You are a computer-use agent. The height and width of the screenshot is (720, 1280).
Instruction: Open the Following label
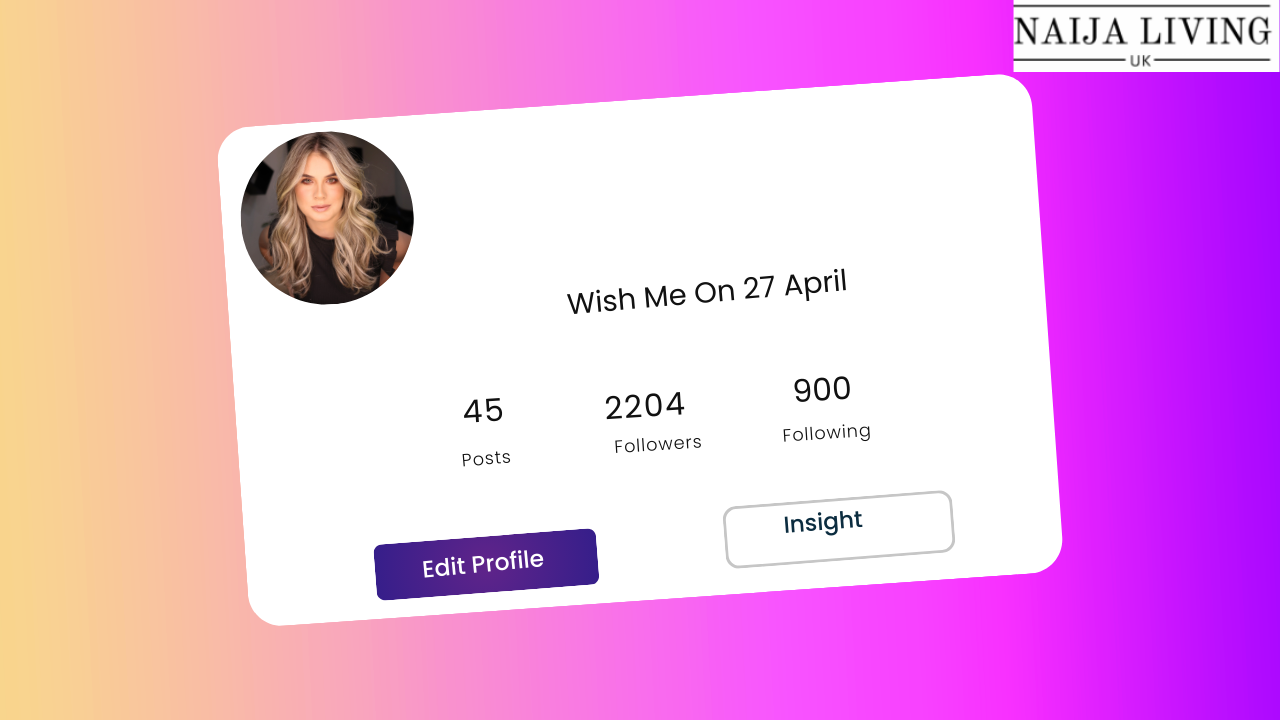click(x=827, y=433)
